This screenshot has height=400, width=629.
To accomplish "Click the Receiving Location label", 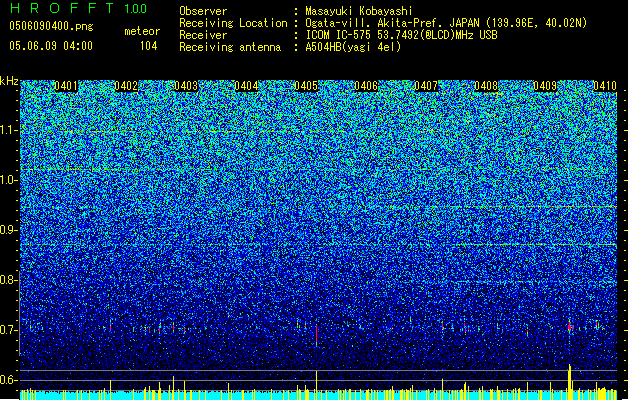I will click(233, 23).
